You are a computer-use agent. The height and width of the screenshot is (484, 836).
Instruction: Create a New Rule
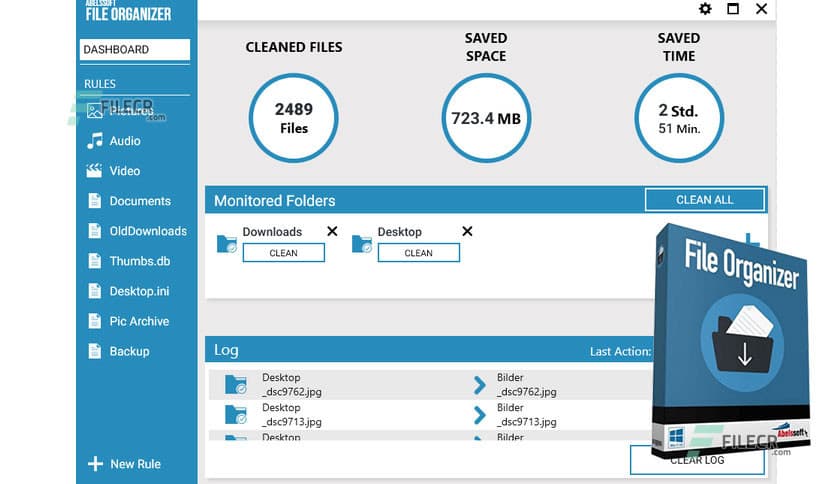tap(125, 464)
